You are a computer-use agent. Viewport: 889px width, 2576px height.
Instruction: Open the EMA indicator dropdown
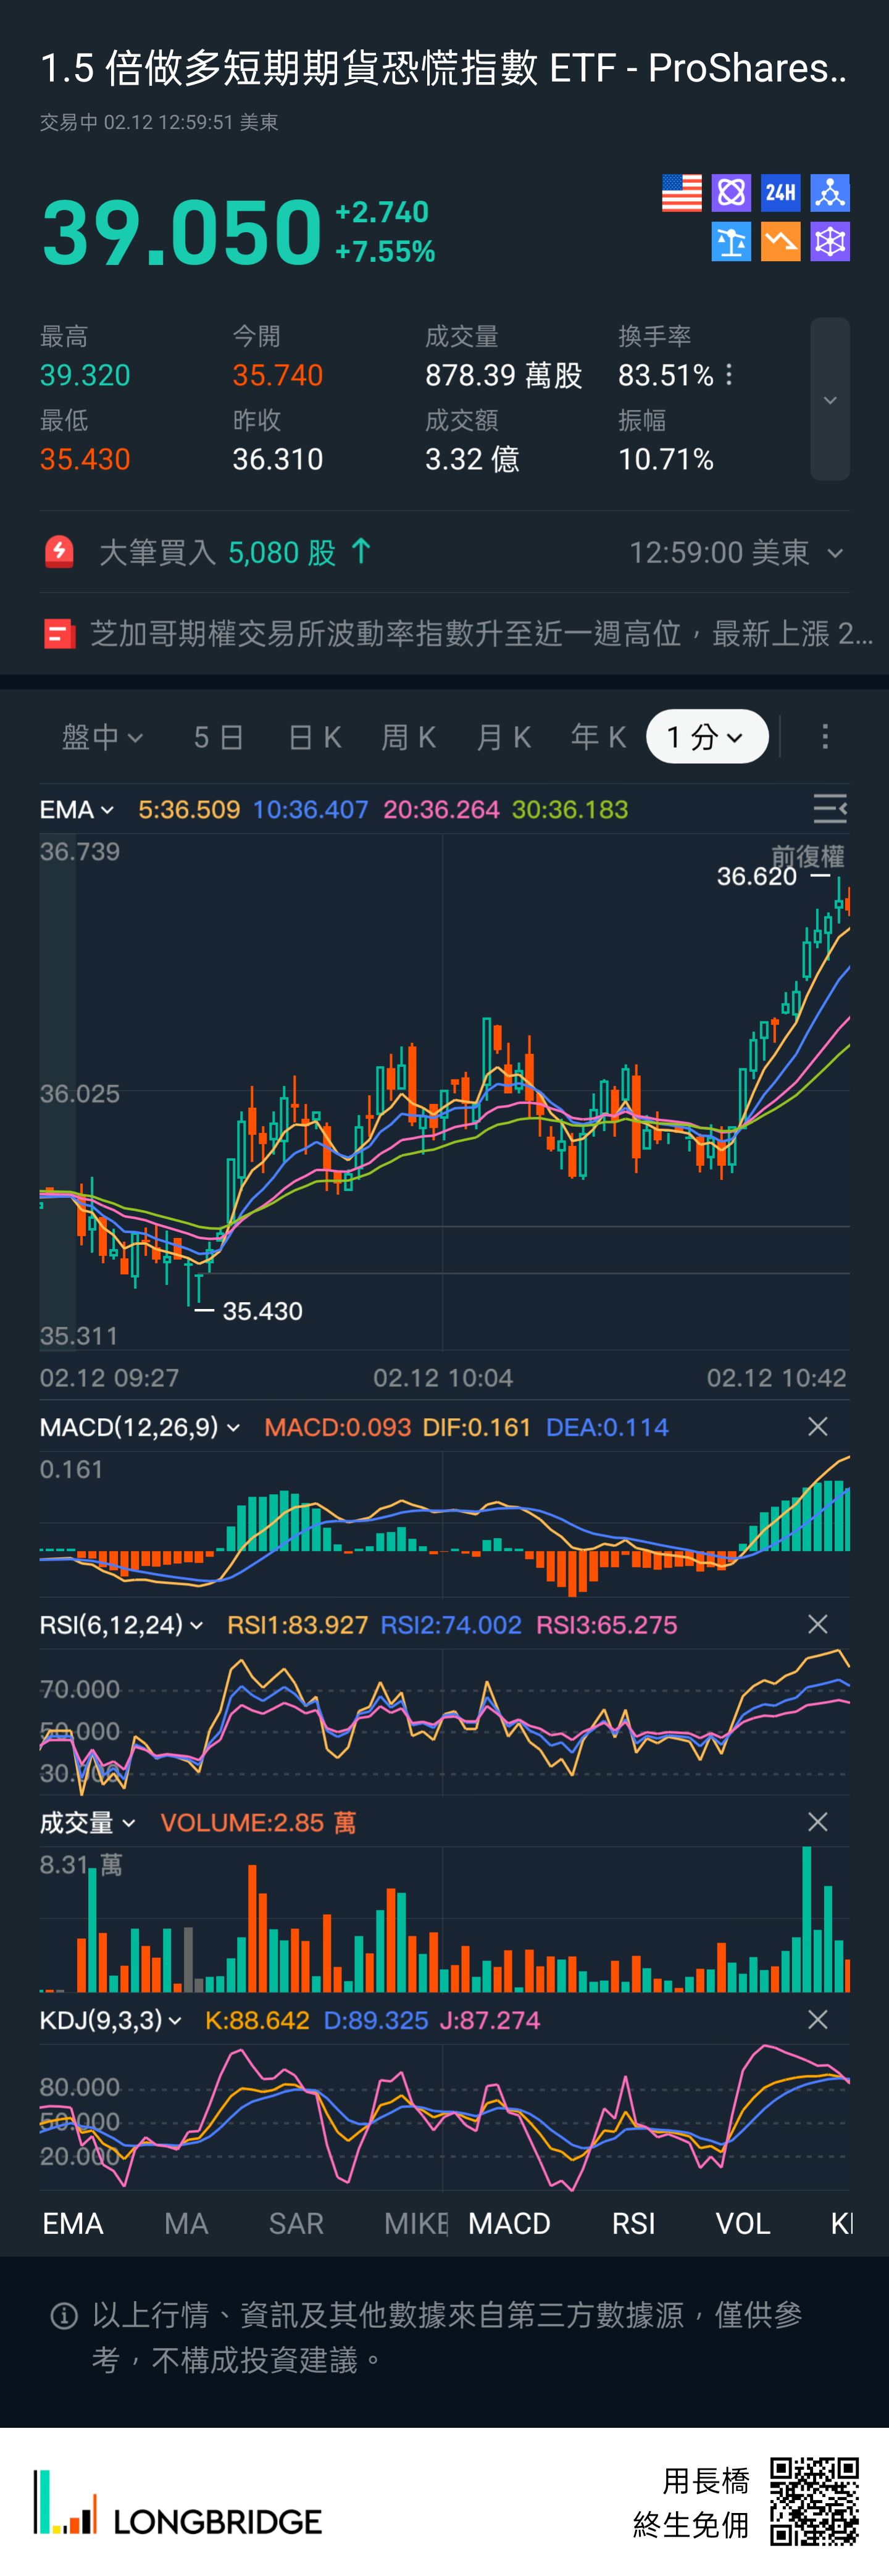pos(76,810)
